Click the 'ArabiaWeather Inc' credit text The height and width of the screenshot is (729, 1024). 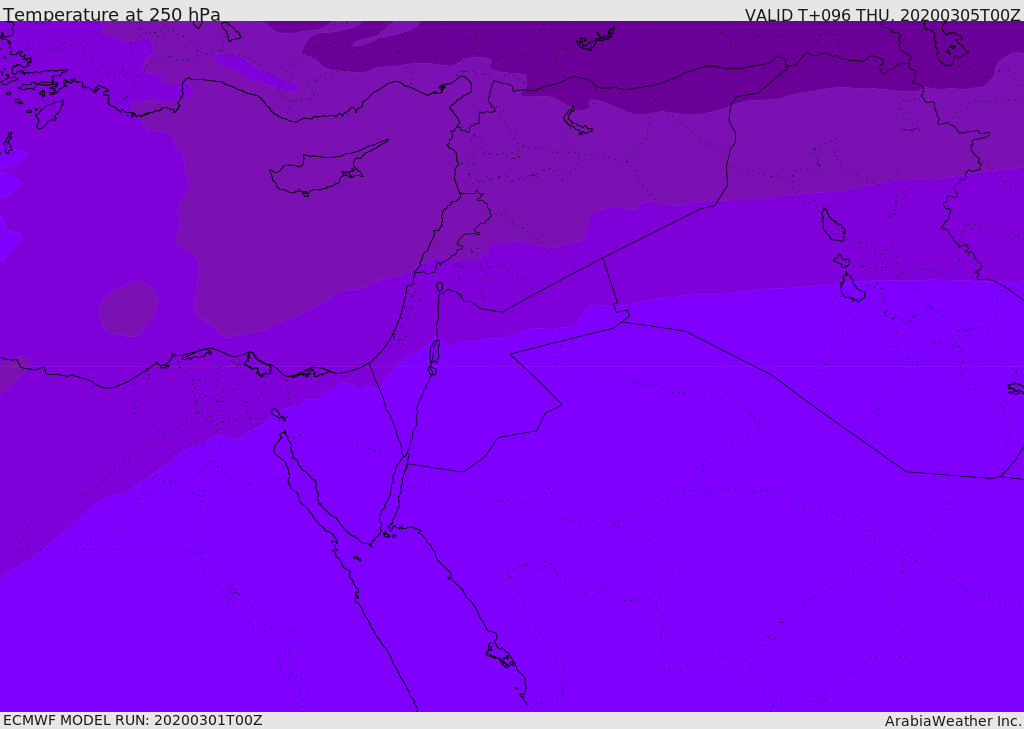click(x=952, y=721)
